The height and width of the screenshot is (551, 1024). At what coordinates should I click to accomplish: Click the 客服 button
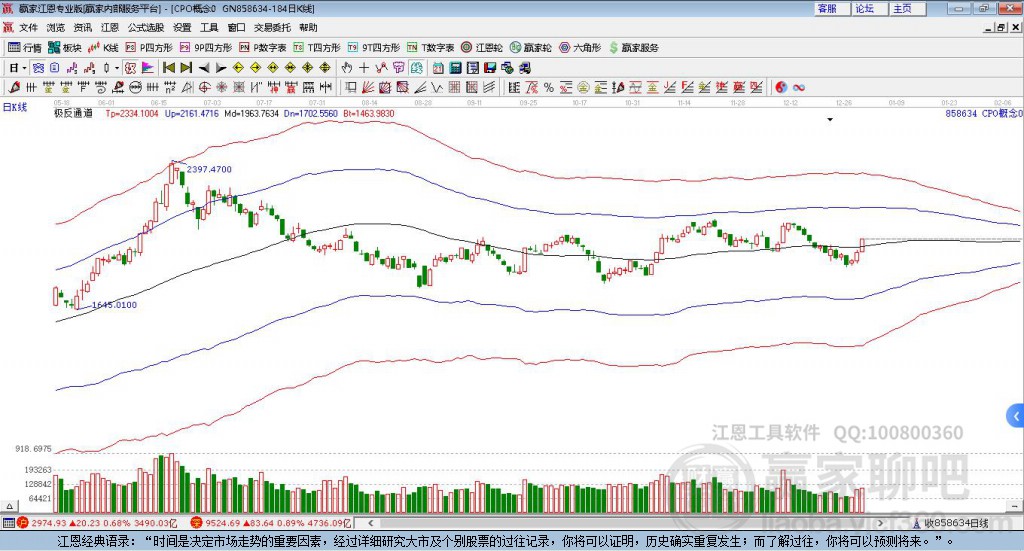832,8
